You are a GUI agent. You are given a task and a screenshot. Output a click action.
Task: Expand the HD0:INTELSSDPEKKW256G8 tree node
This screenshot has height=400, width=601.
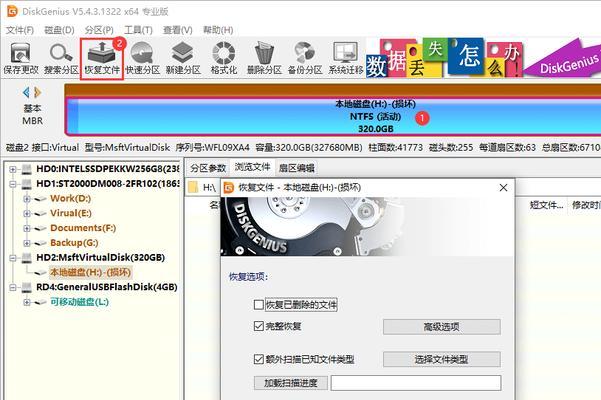coord(13,169)
